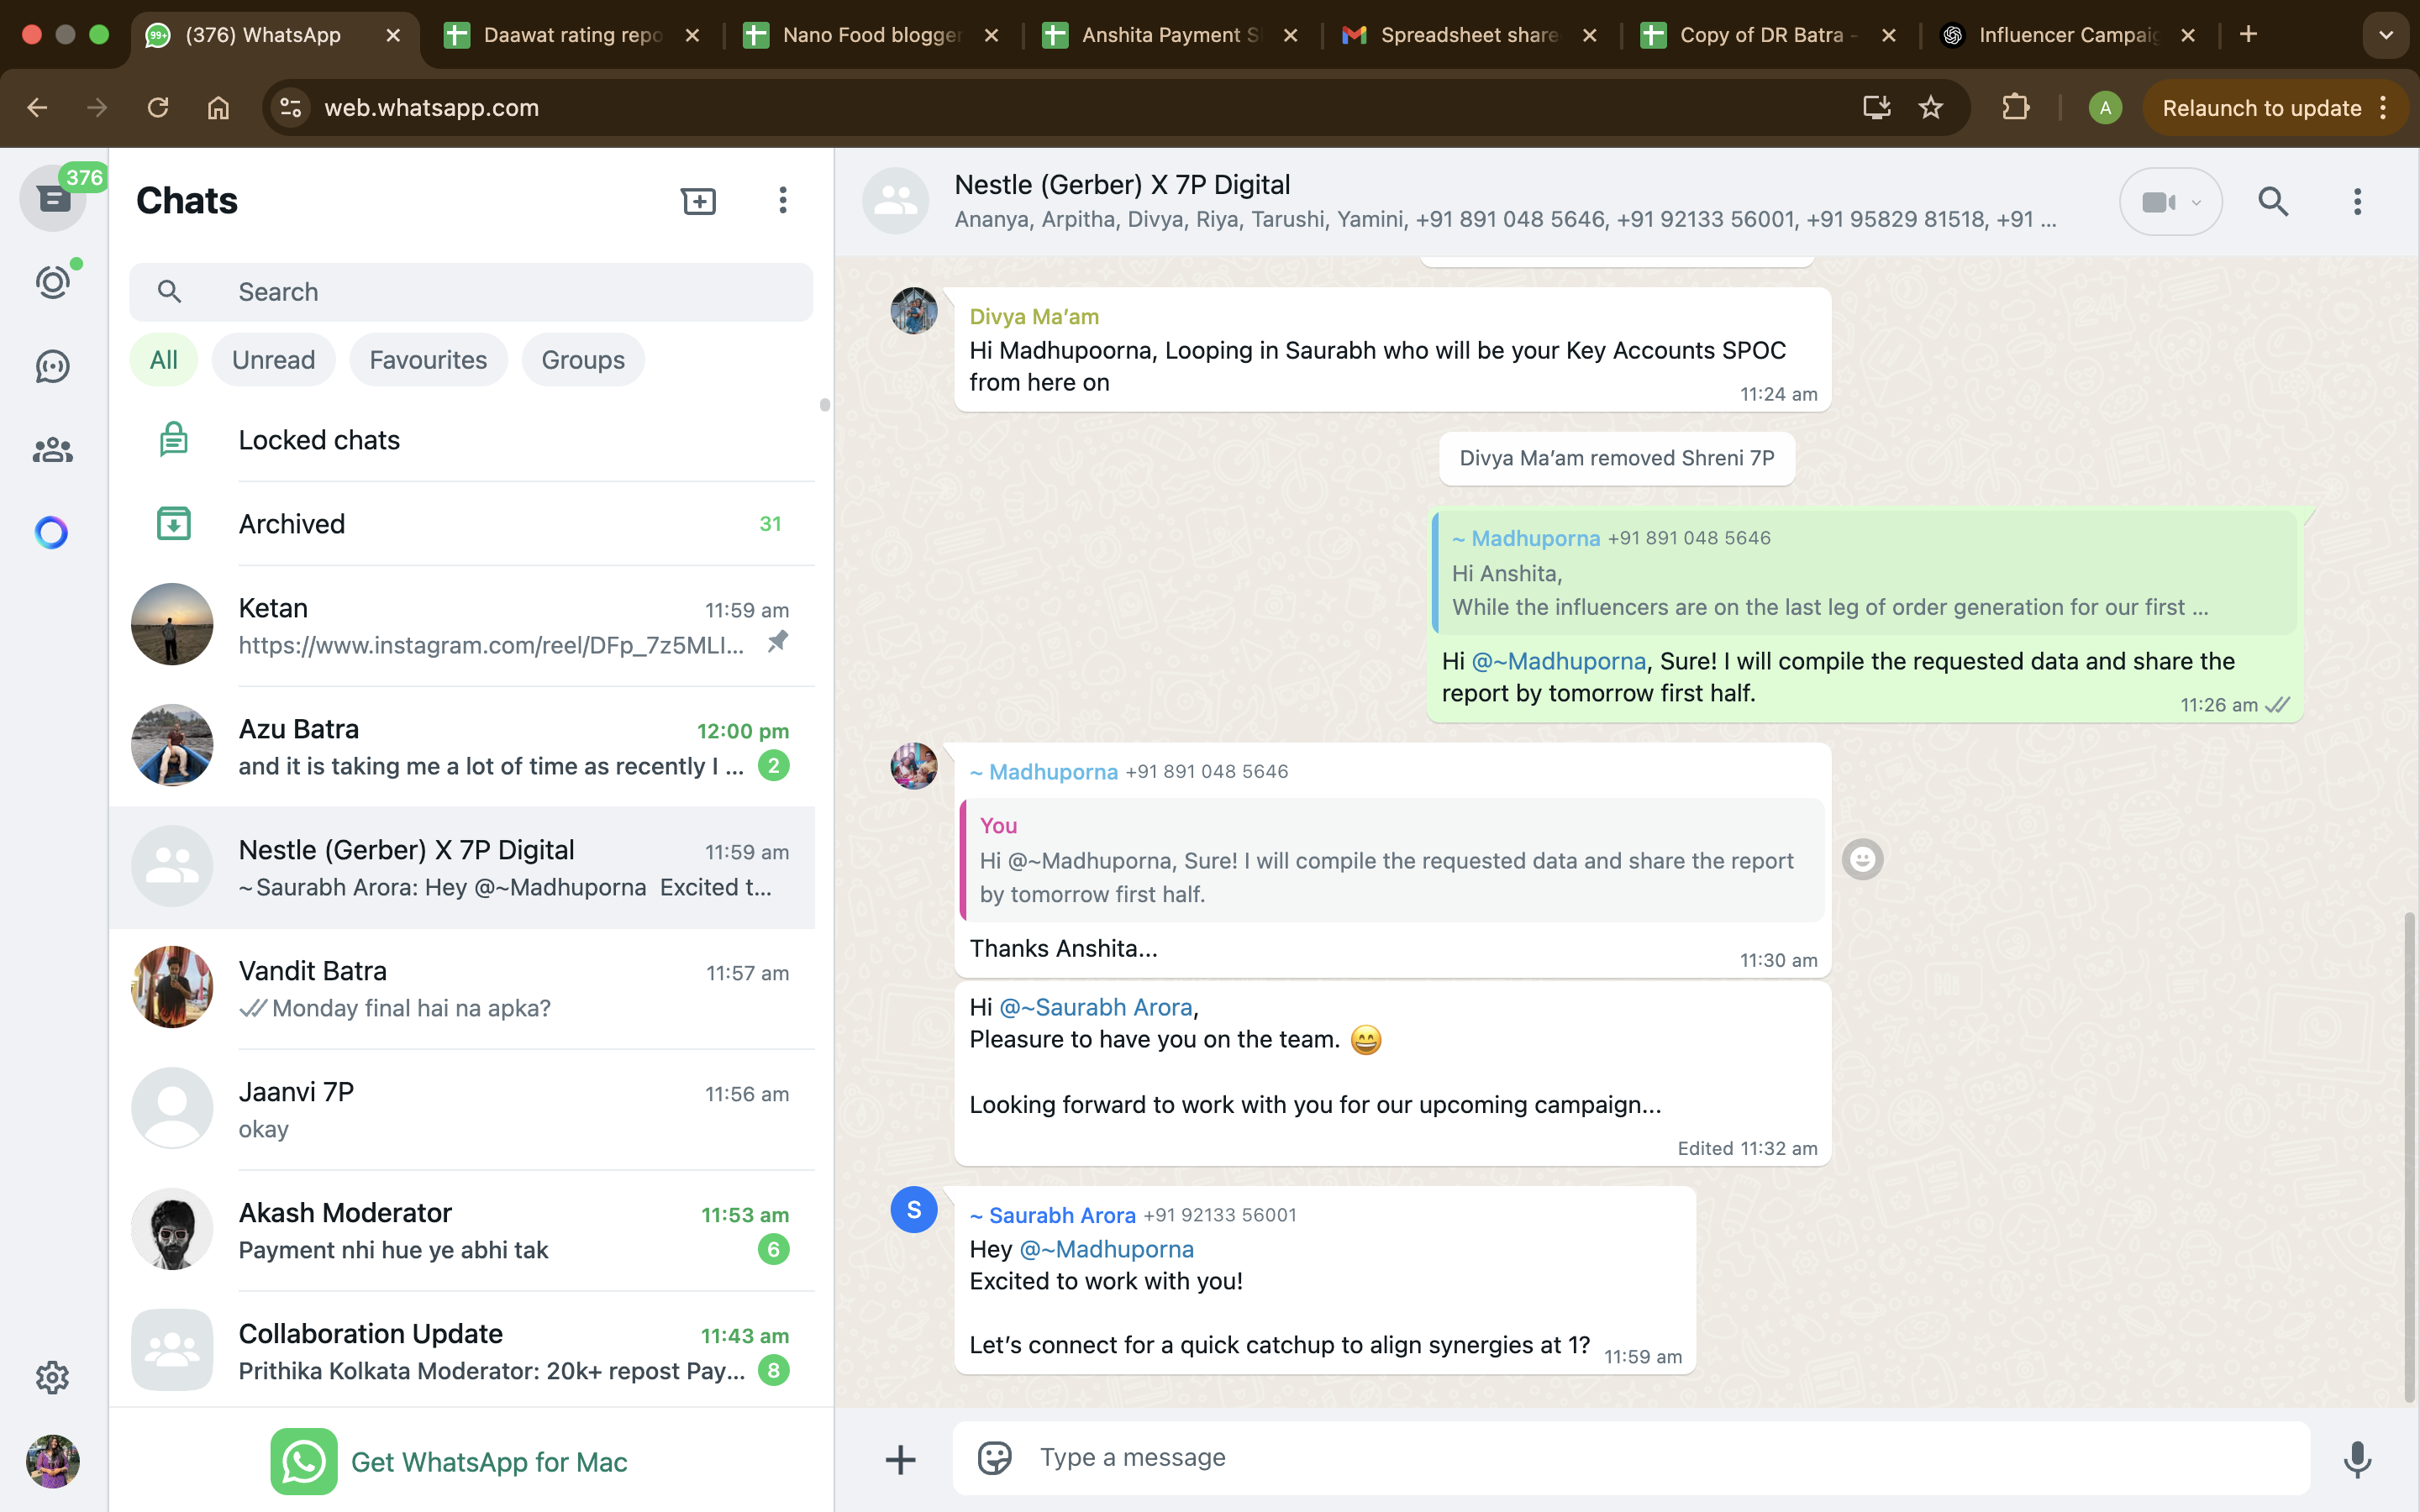Open the Meta AI ring icon

[52, 532]
